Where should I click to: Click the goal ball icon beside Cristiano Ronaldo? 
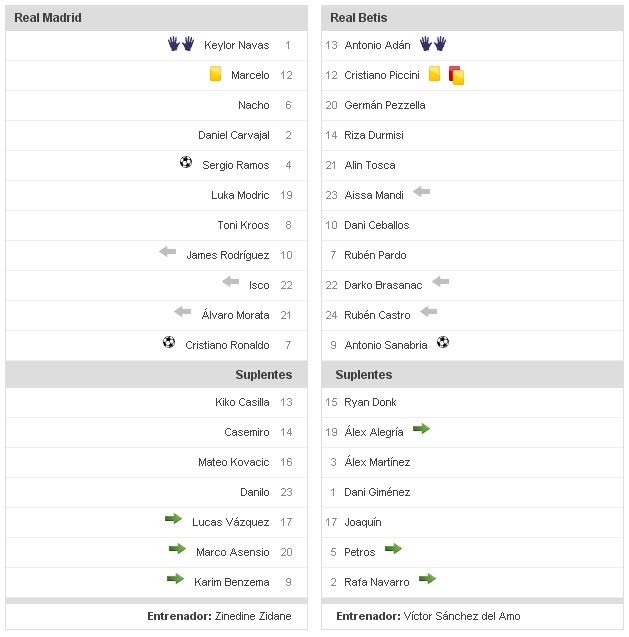[x=169, y=342]
